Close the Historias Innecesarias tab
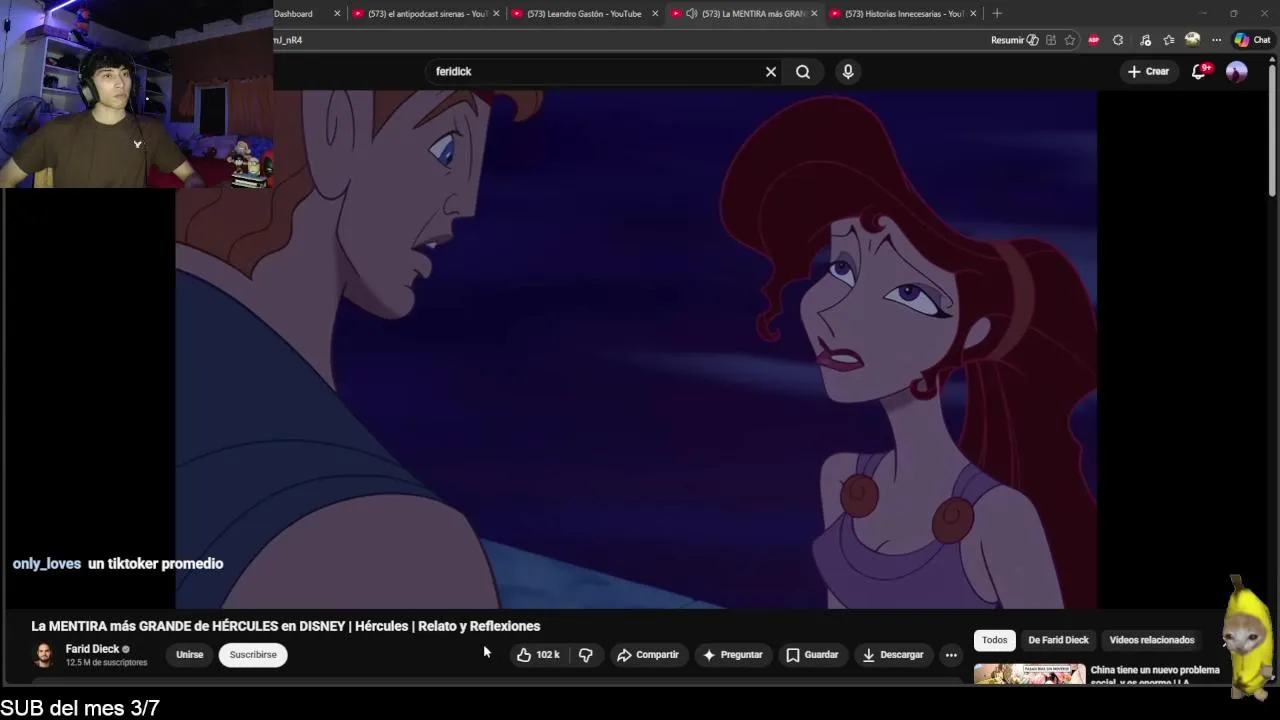 973,14
